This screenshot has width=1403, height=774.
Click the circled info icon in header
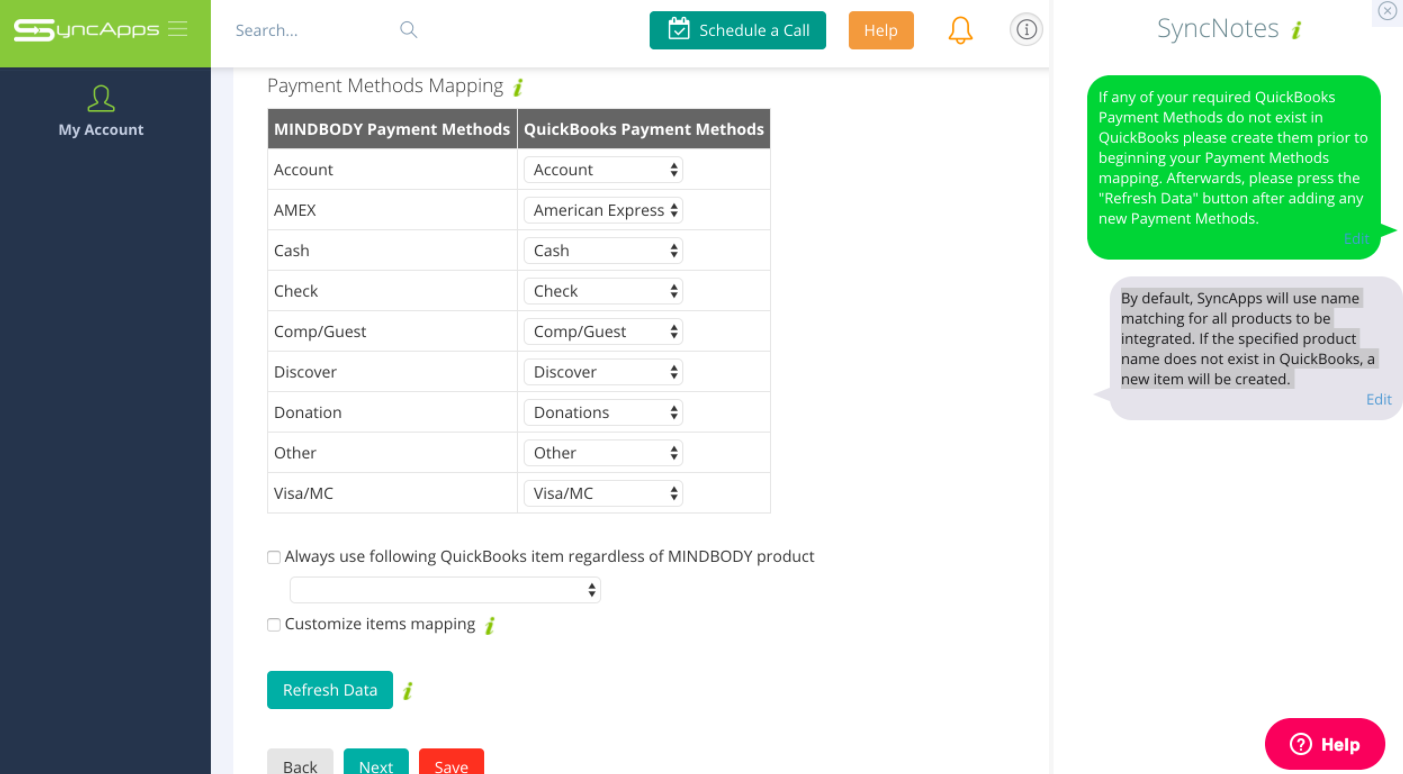tap(1026, 30)
